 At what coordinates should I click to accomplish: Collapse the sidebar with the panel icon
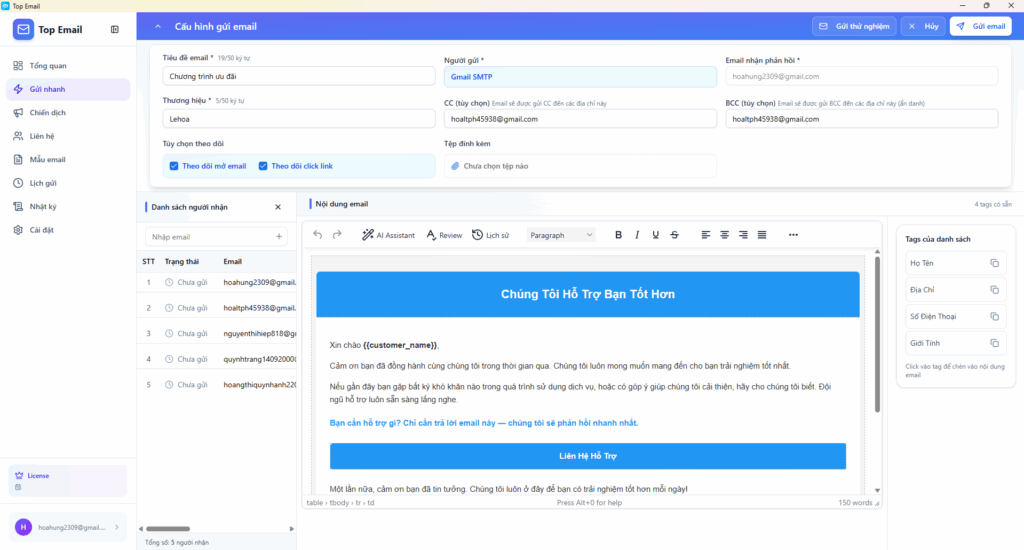pos(115,29)
